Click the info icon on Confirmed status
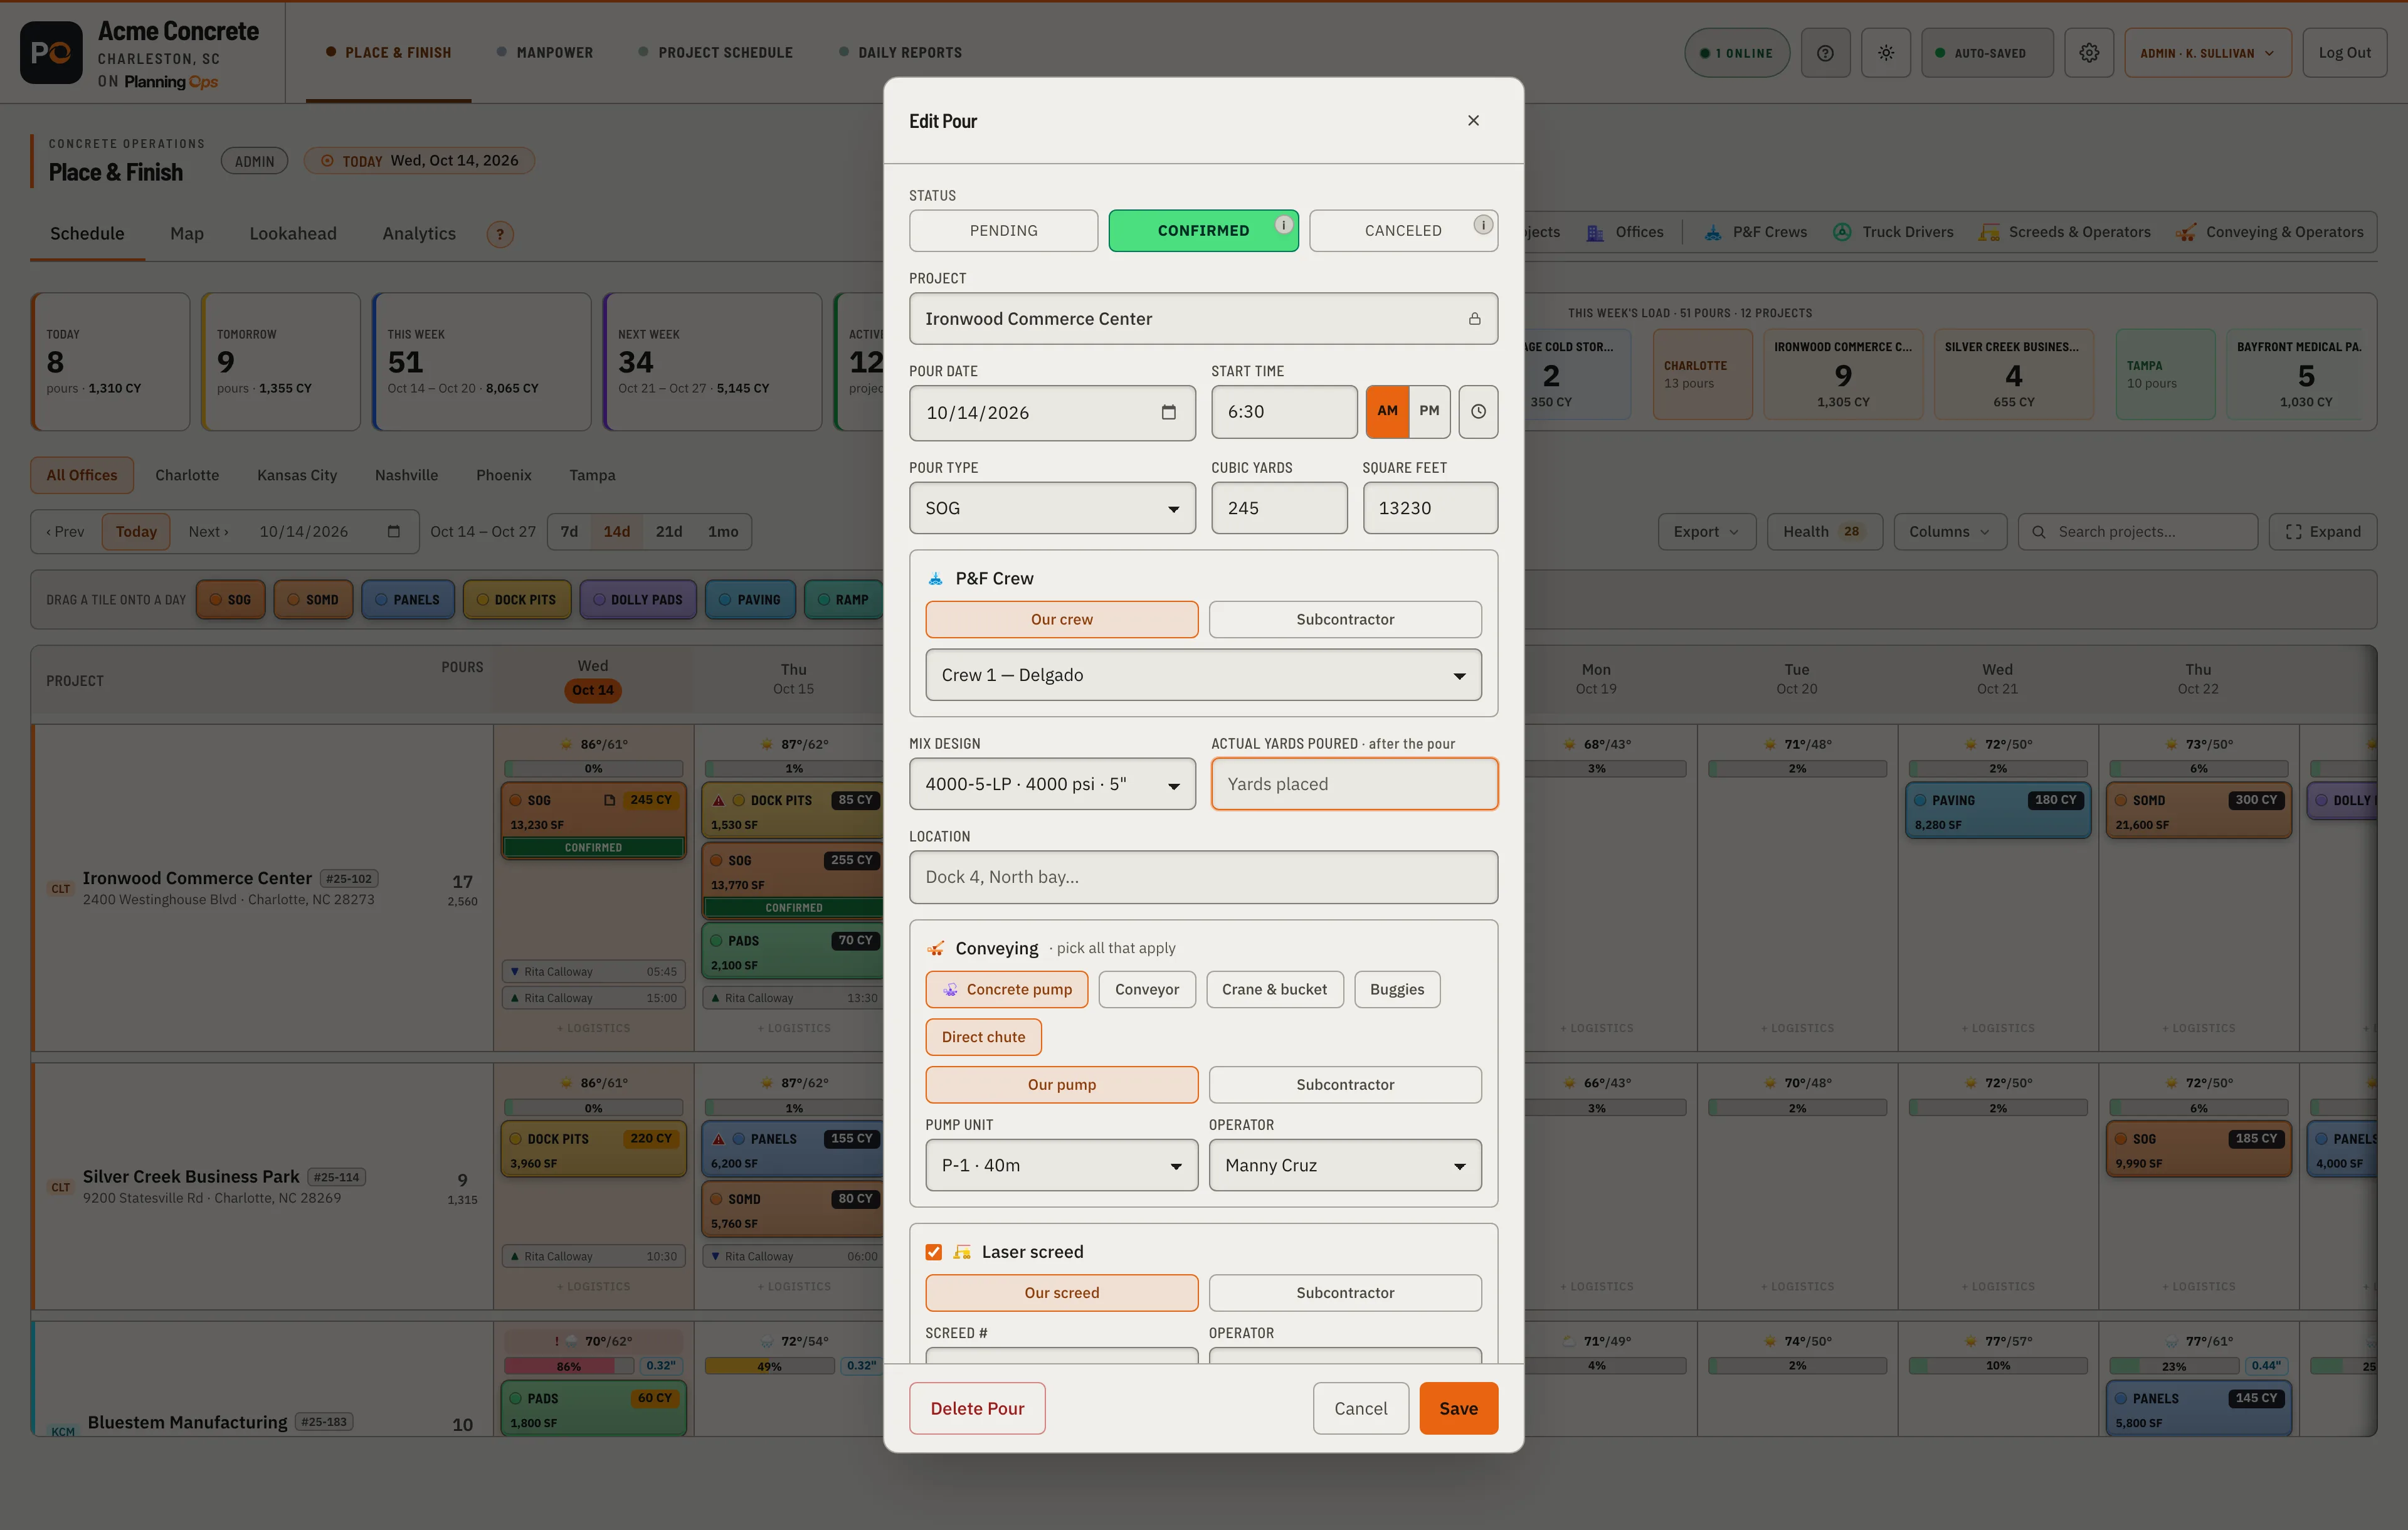This screenshot has width=2408, height=1530. point(1283,224)
